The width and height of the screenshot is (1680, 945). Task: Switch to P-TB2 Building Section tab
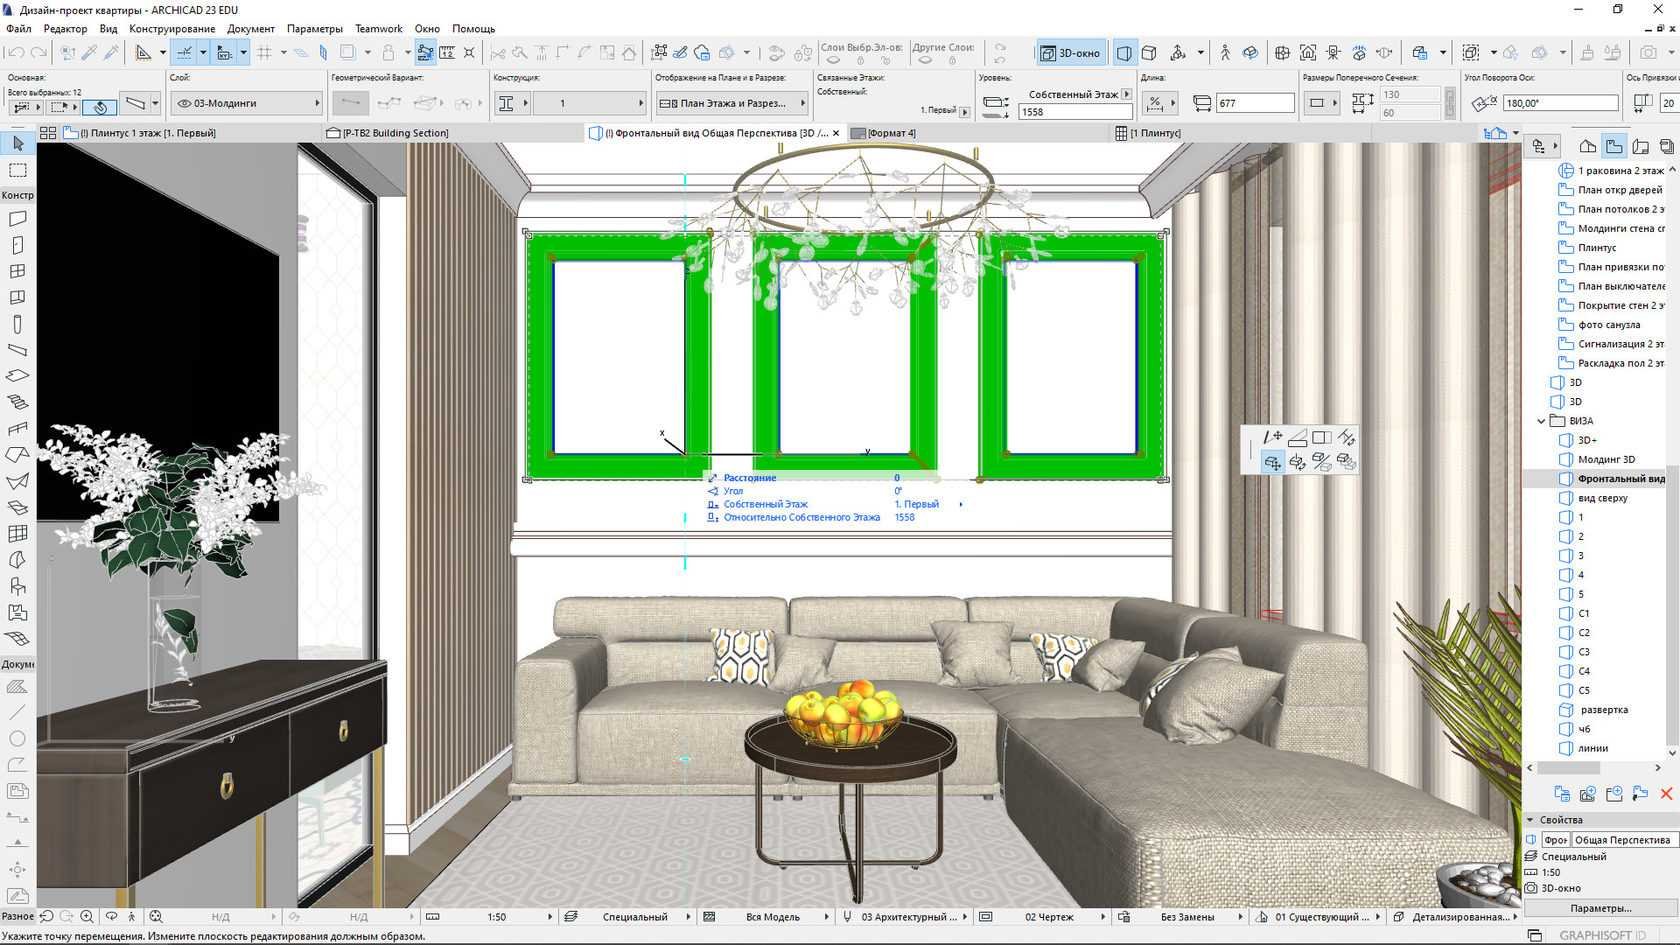click(395, 133)
